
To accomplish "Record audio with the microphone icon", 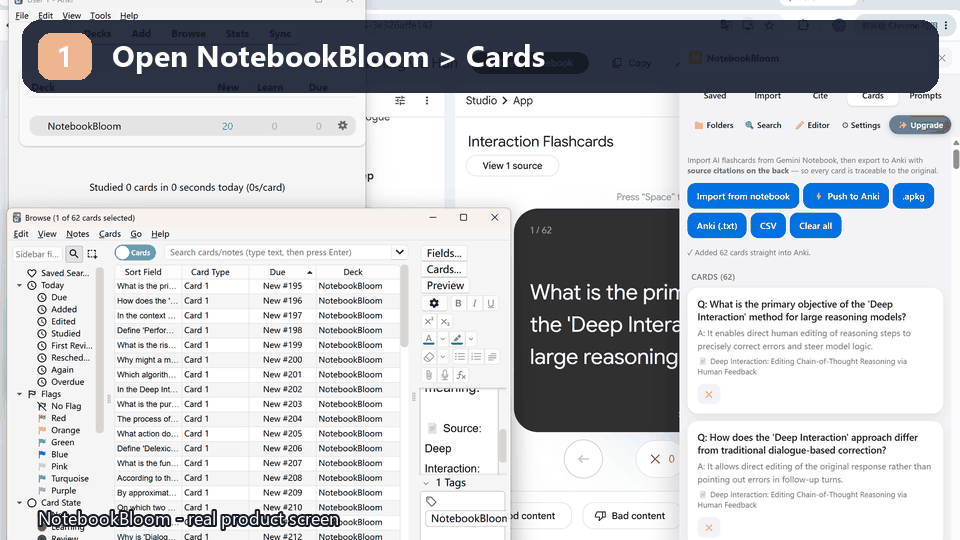I will 444,375.
